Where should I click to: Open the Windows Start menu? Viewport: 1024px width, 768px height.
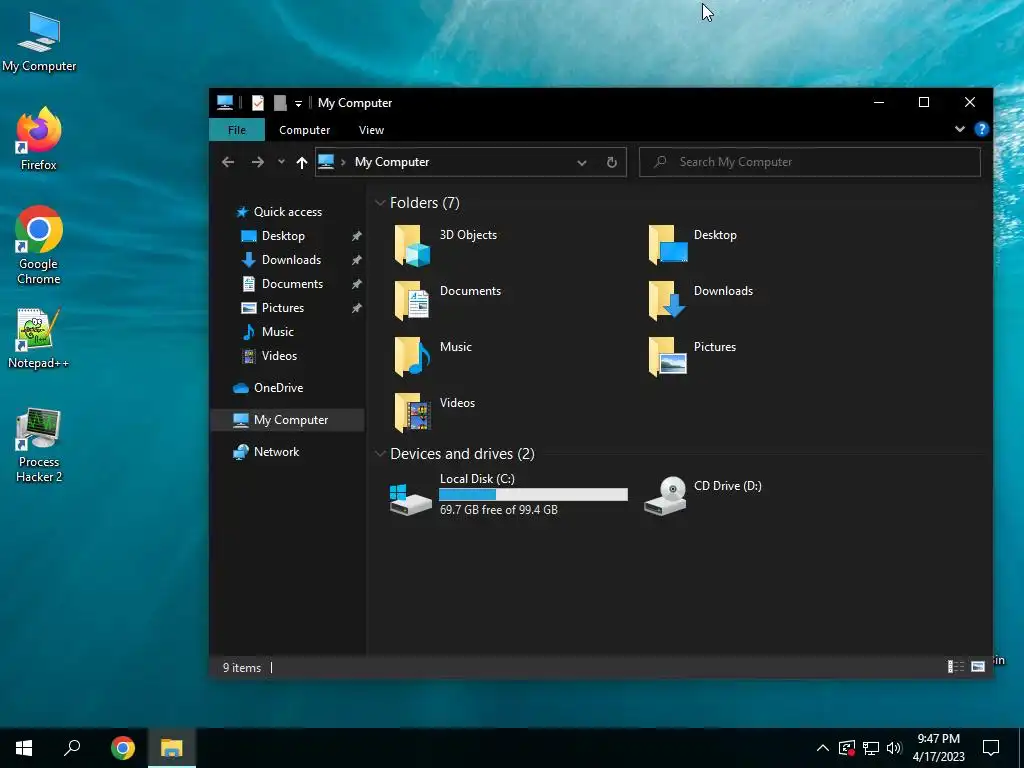24,748
